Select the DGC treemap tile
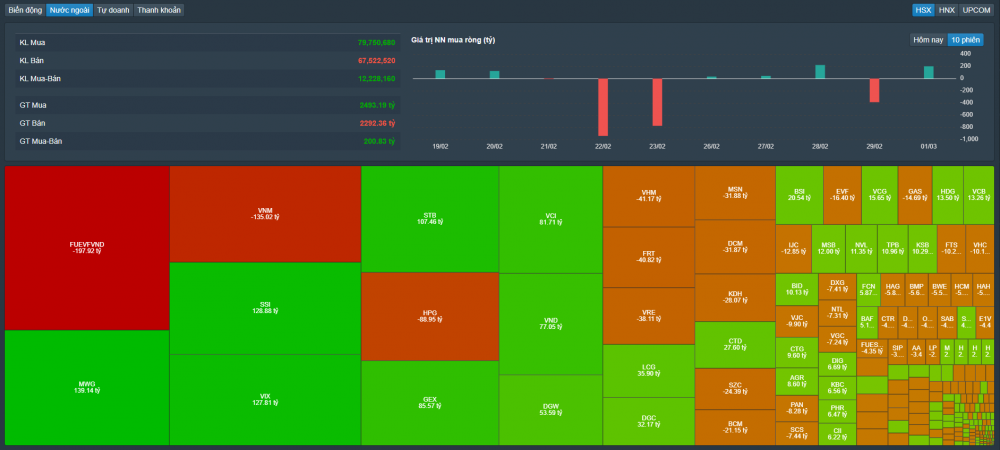 649,421
